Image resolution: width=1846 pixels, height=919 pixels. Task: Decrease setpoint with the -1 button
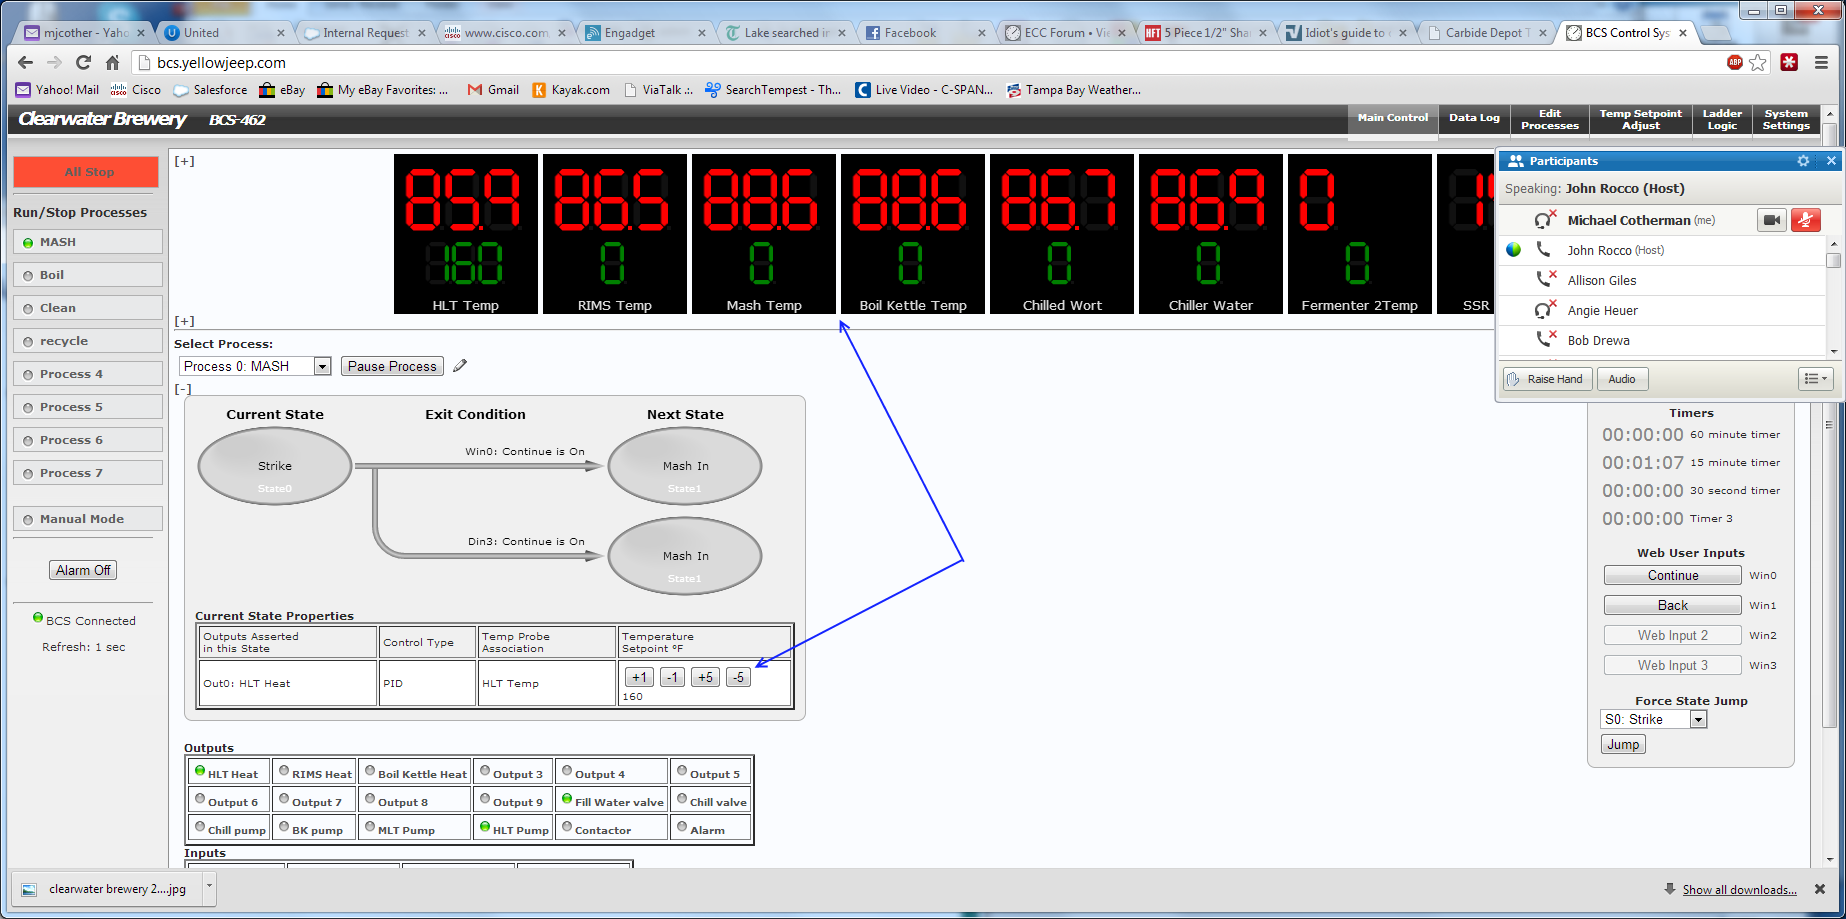point(672,677)
